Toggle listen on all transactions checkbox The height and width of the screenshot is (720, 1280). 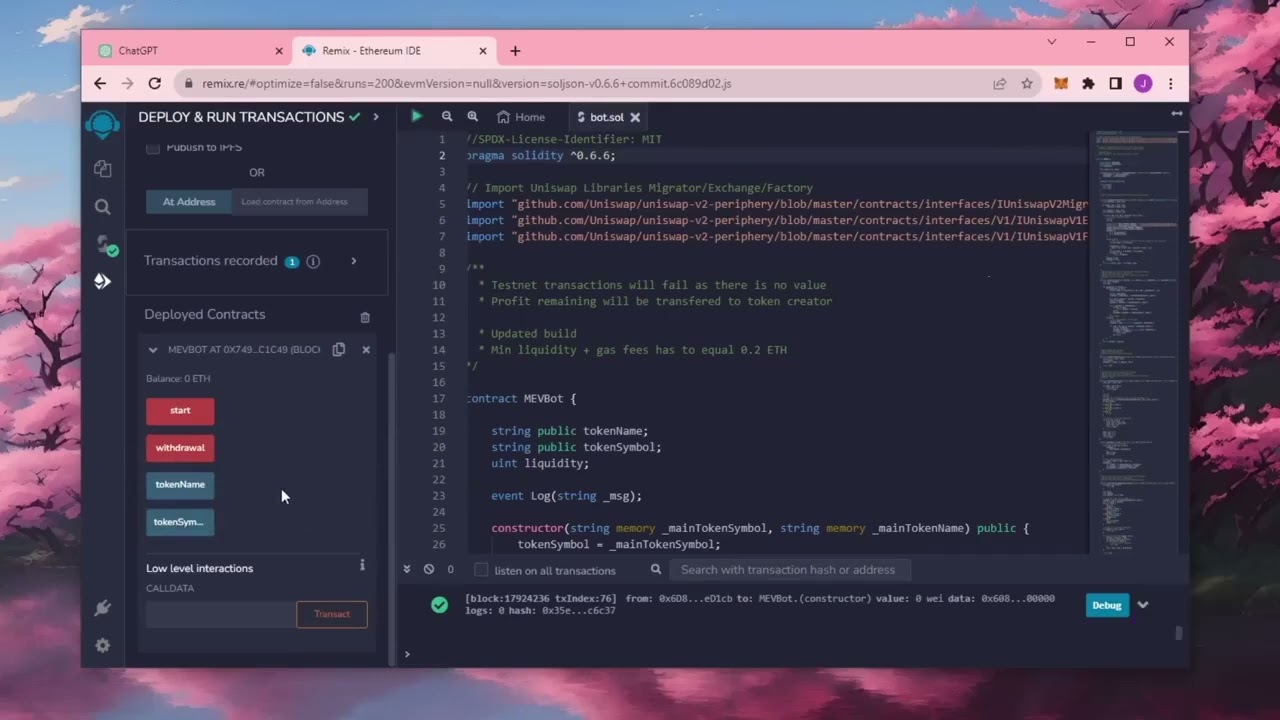[x=481, y=570]
